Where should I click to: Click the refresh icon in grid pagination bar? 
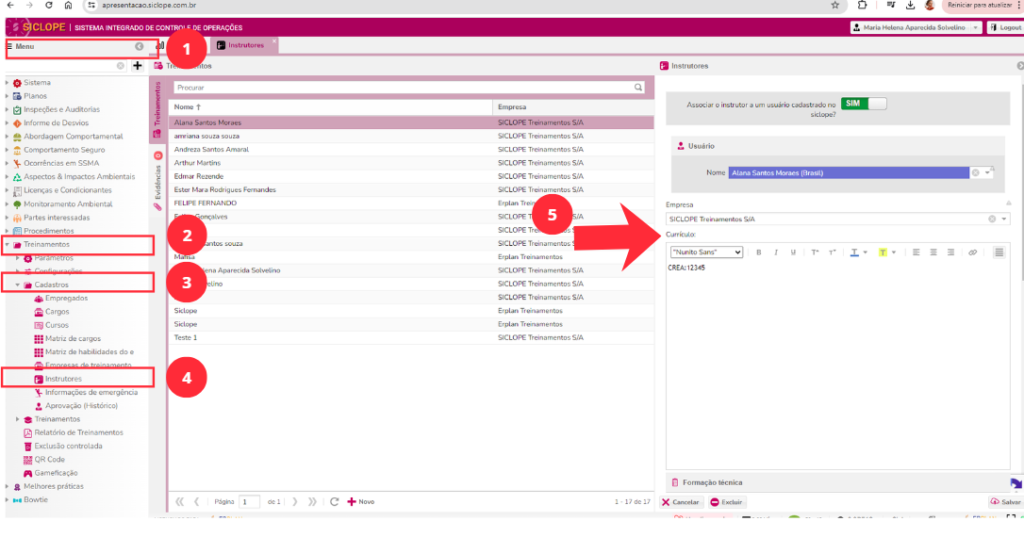click(x=335, y=501)
